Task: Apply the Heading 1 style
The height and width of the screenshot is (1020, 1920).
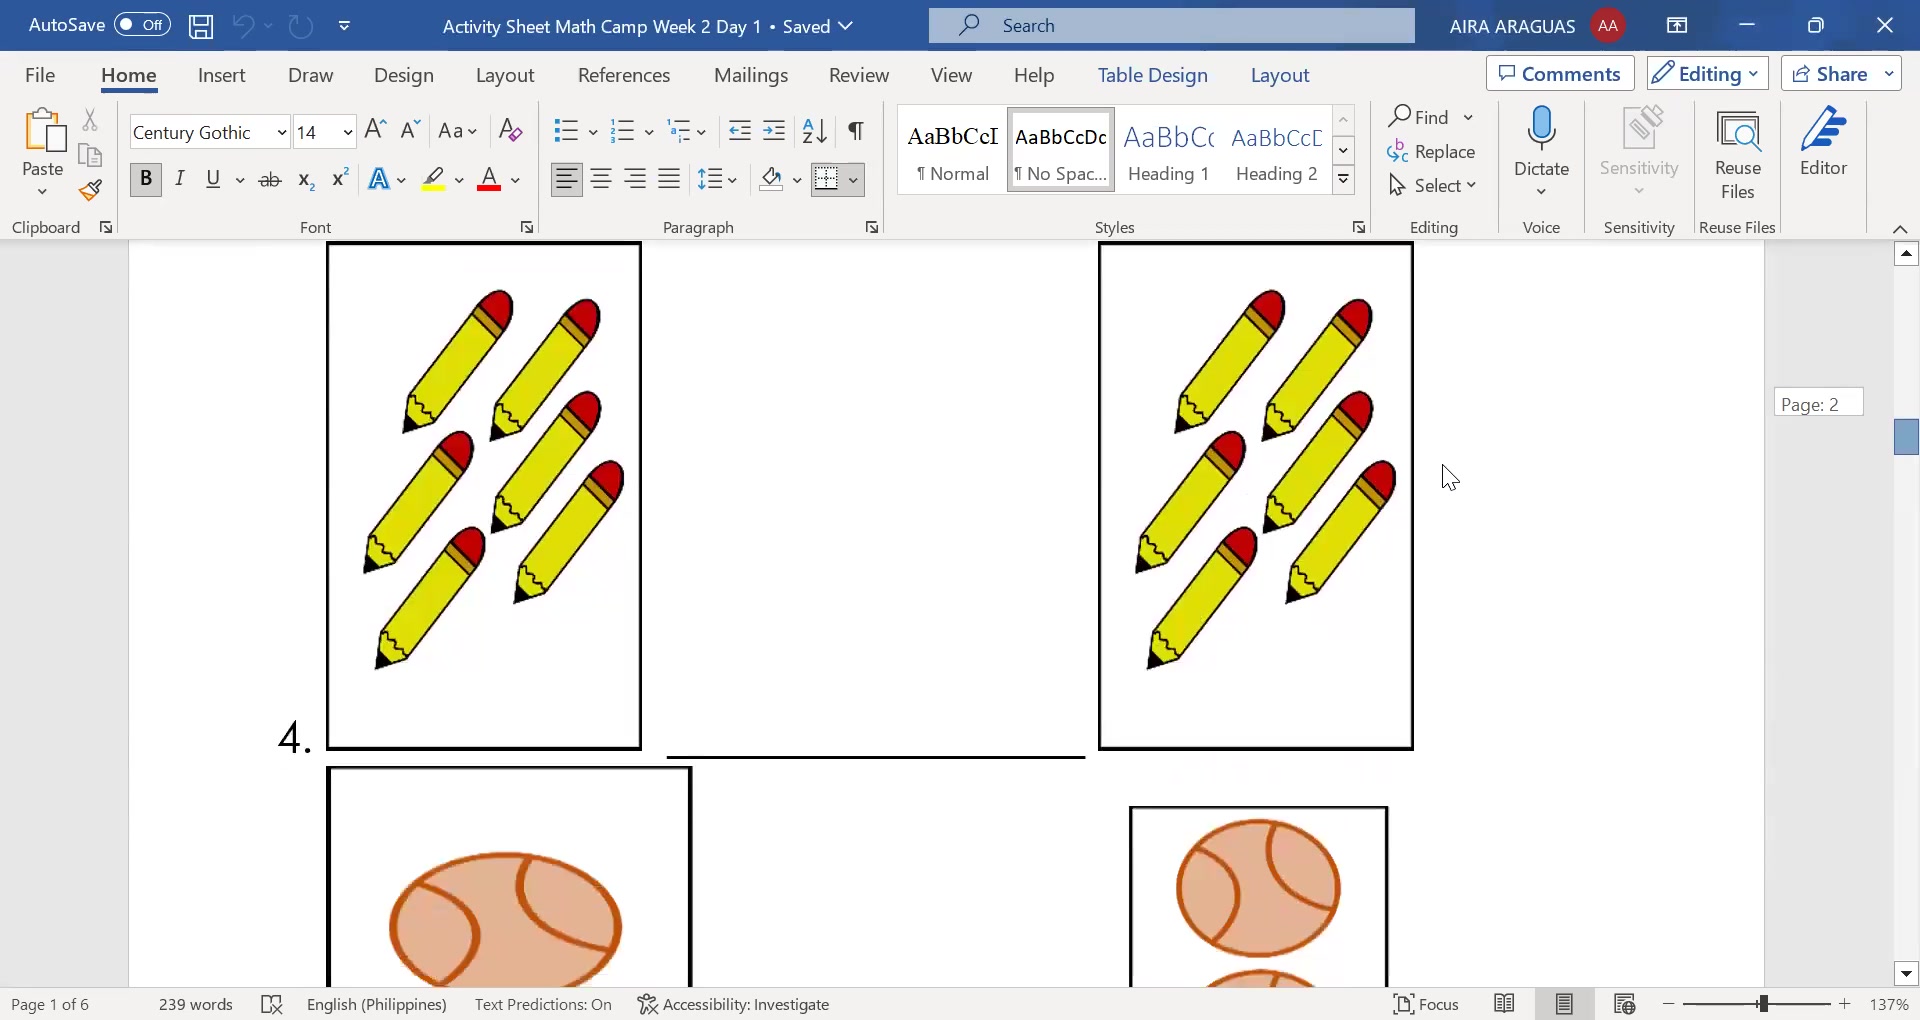Action: (1168, 150)
